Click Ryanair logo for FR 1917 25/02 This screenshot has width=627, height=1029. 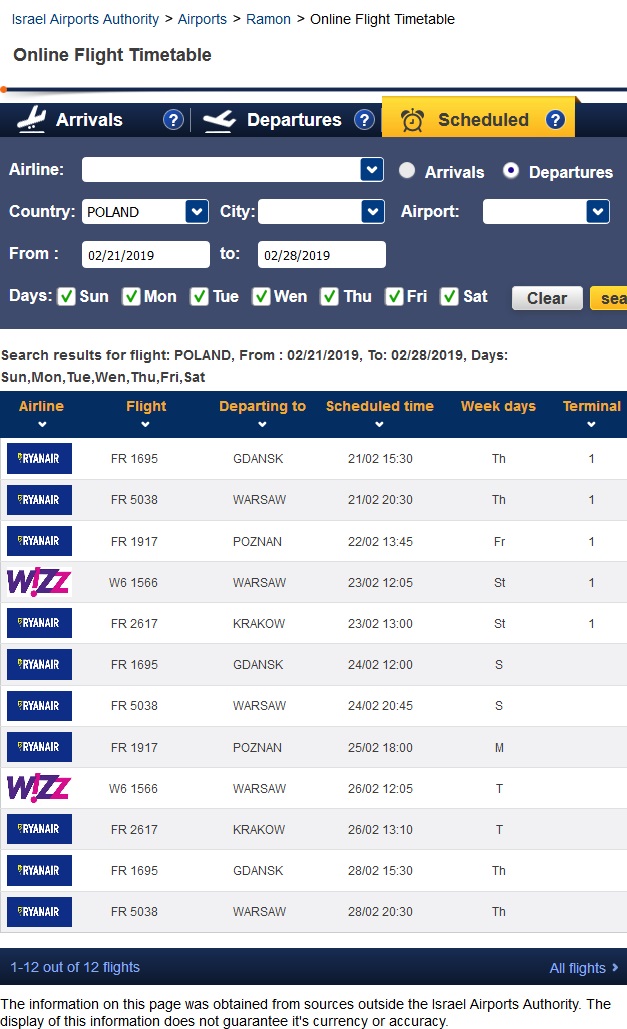click(39, 747)
